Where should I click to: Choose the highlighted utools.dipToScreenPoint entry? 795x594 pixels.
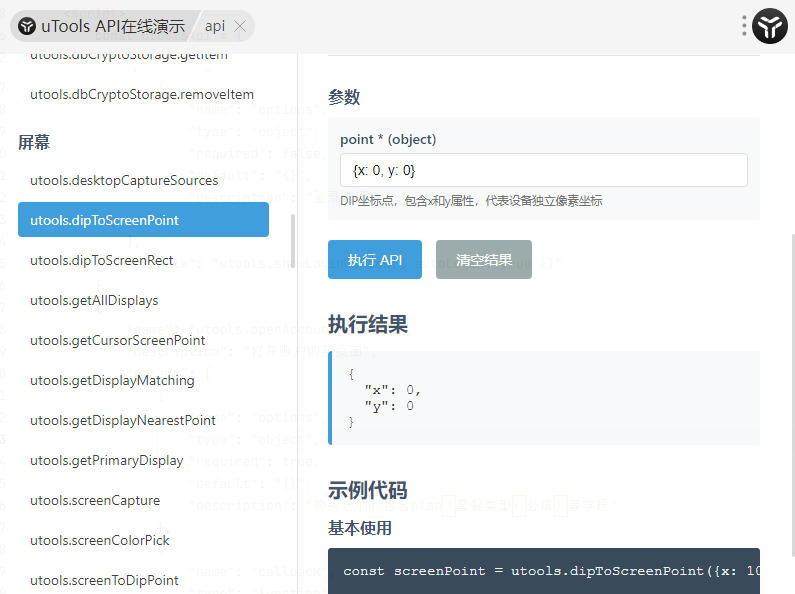[143, 220]
